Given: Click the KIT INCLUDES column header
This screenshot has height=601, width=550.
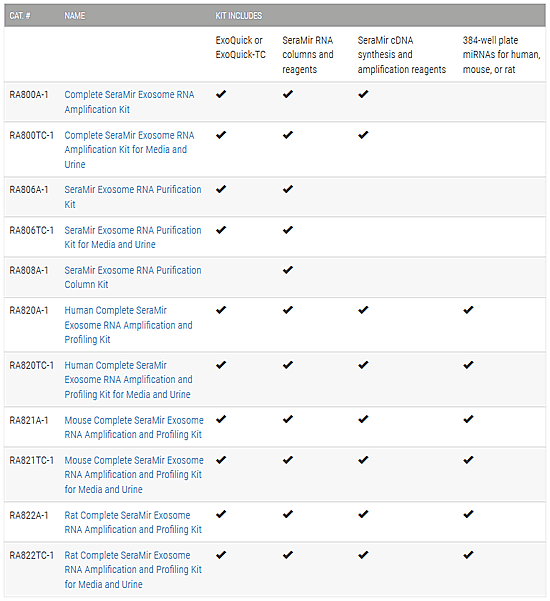Looking at the screenshot, I should click(238, 16).
